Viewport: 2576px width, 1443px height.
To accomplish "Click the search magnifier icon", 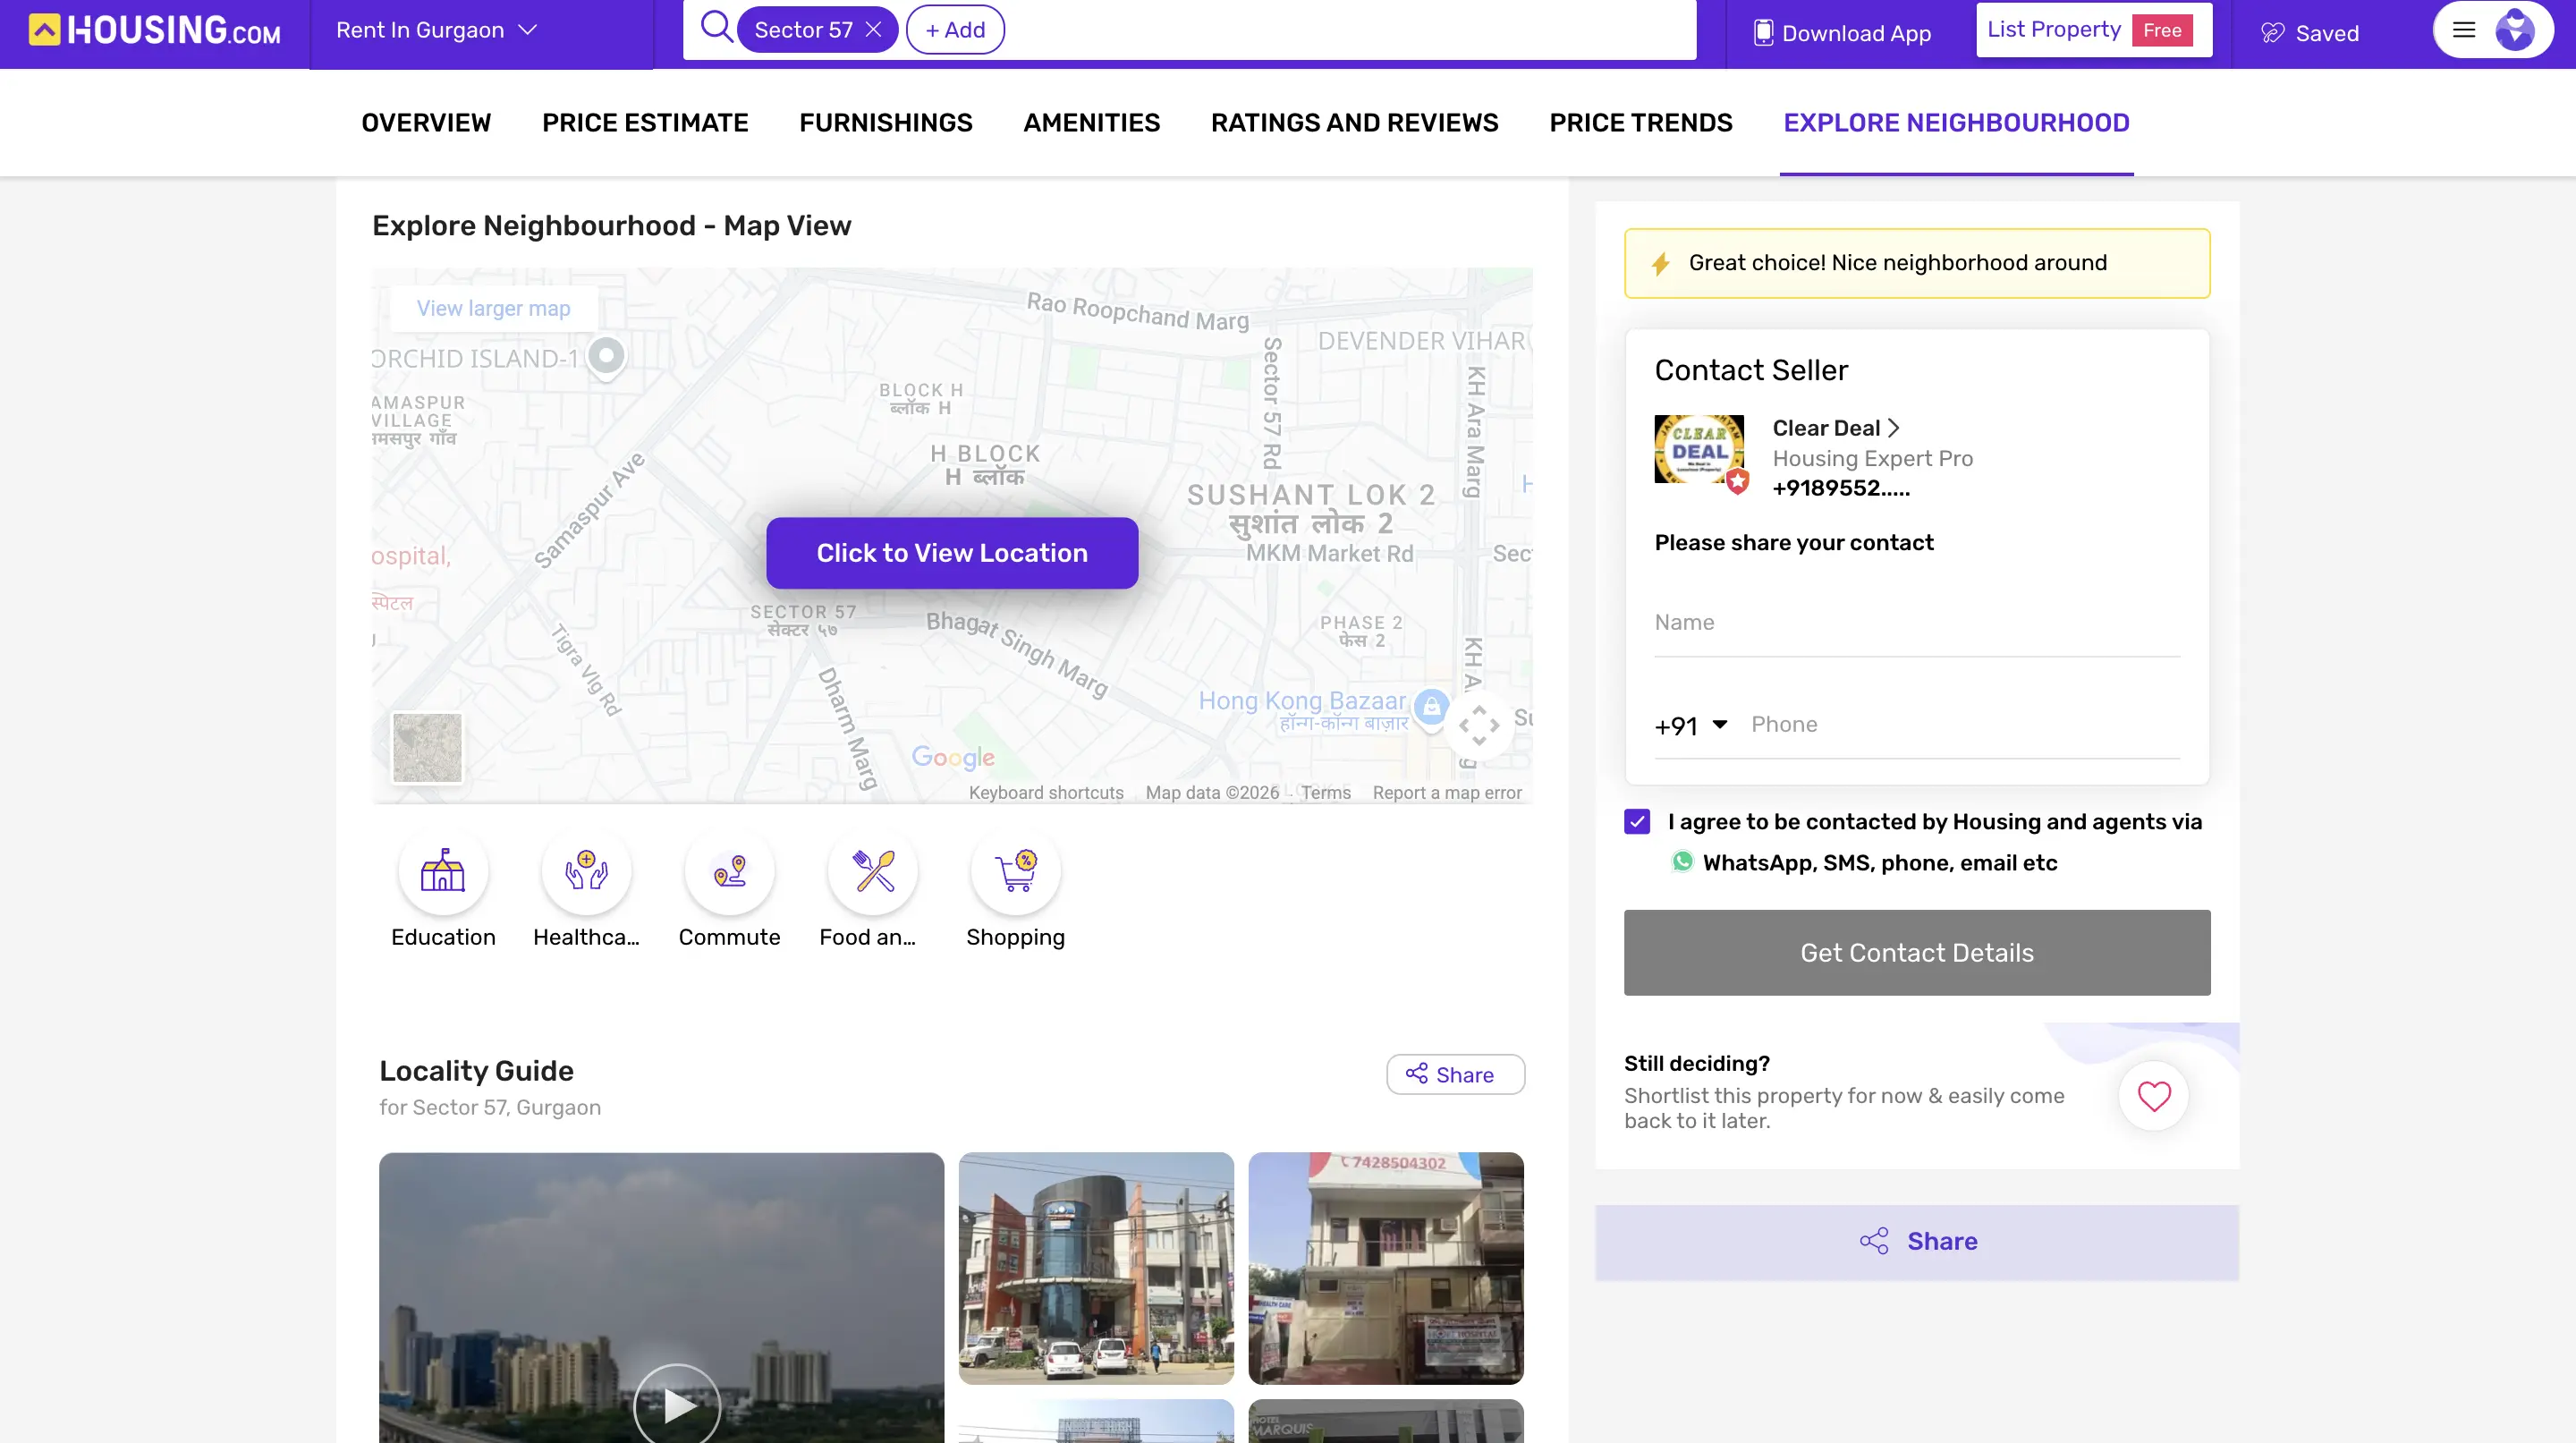I will [716, 27].
